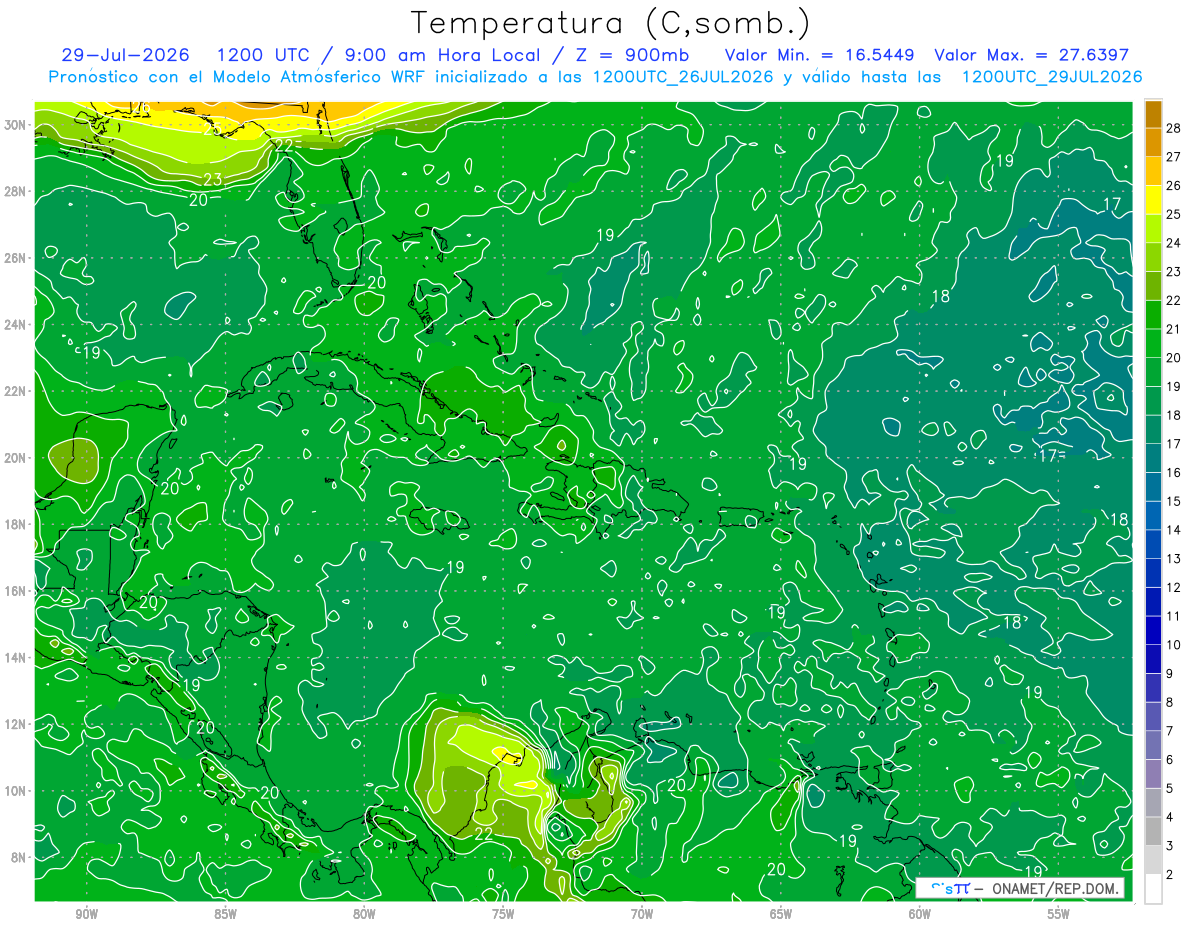1200x927 pixels.
Task: Click the "90W" longitude axis label
Action: (87, 914)
